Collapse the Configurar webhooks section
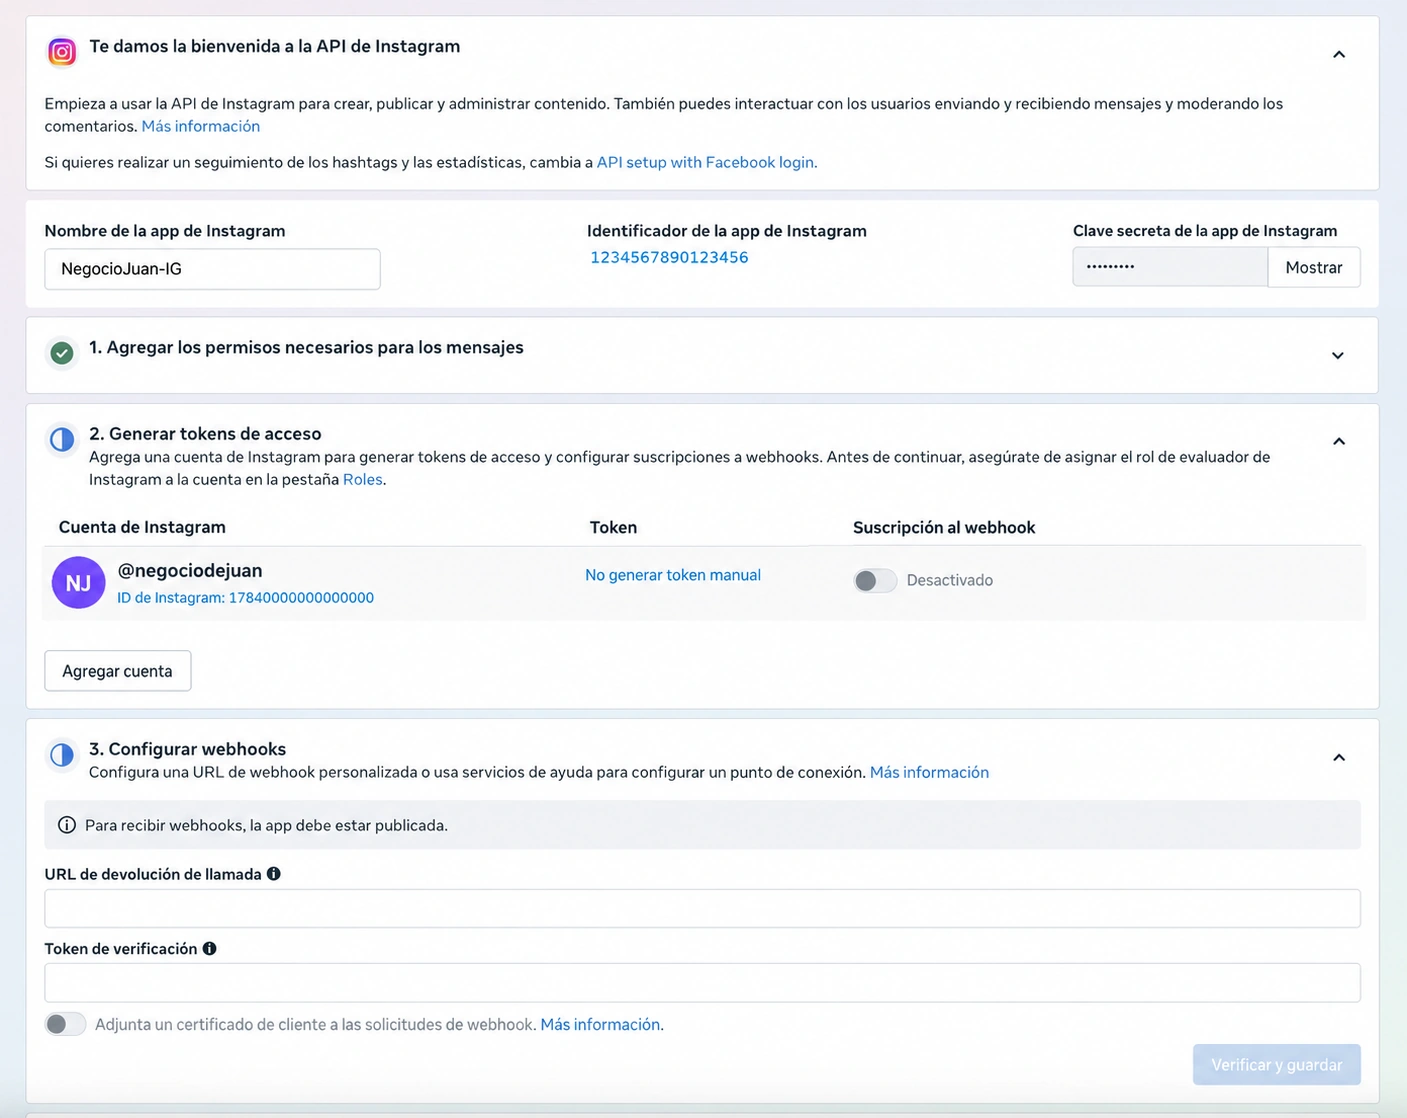This screenshot has height=1118, width=1407. point(1339,757)
